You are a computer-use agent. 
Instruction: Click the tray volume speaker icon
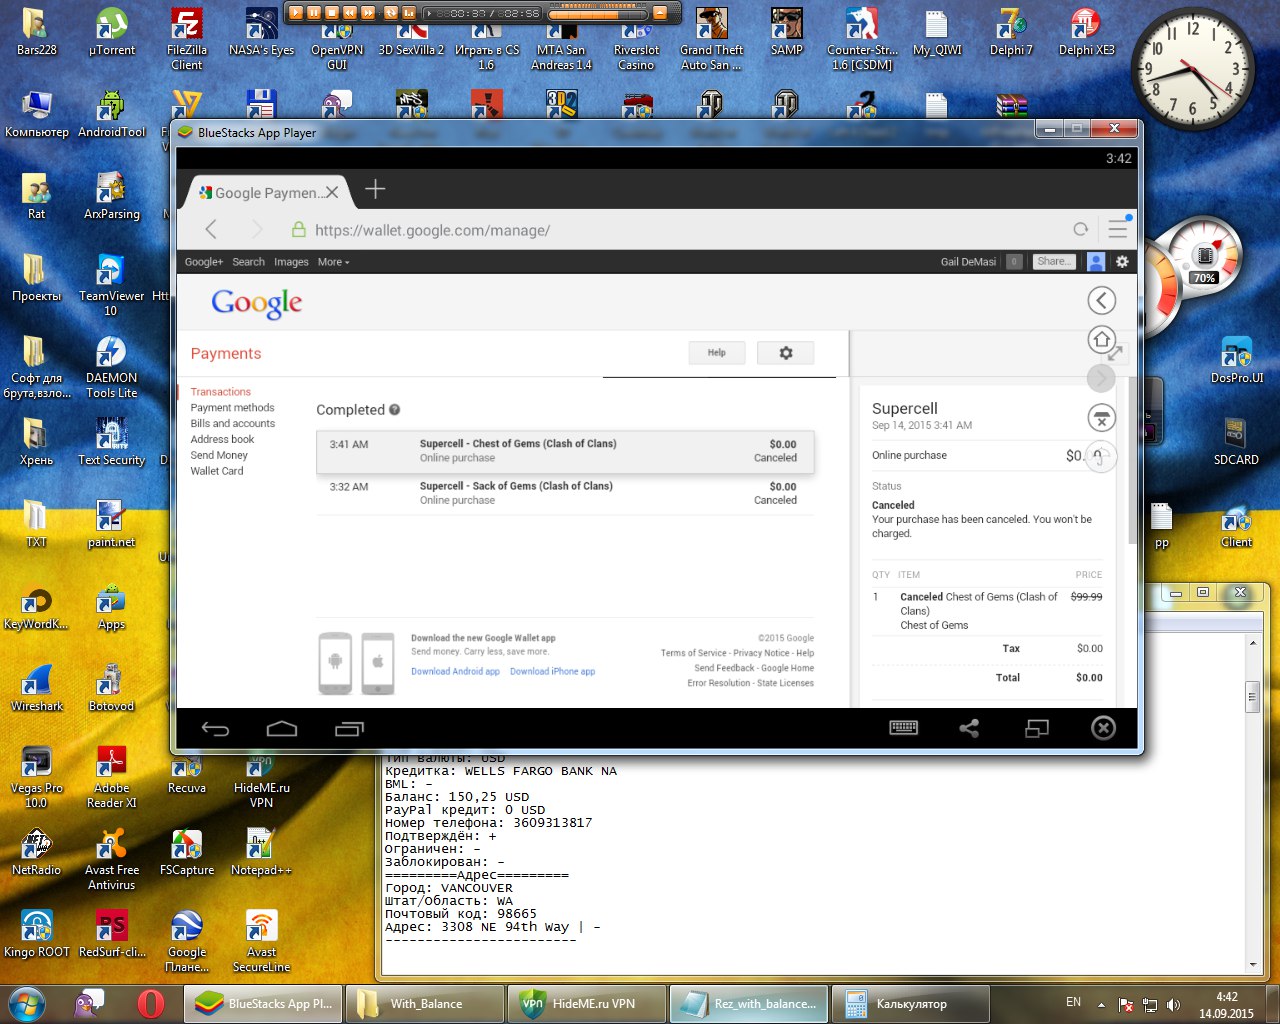[x=1173, y=1004]
